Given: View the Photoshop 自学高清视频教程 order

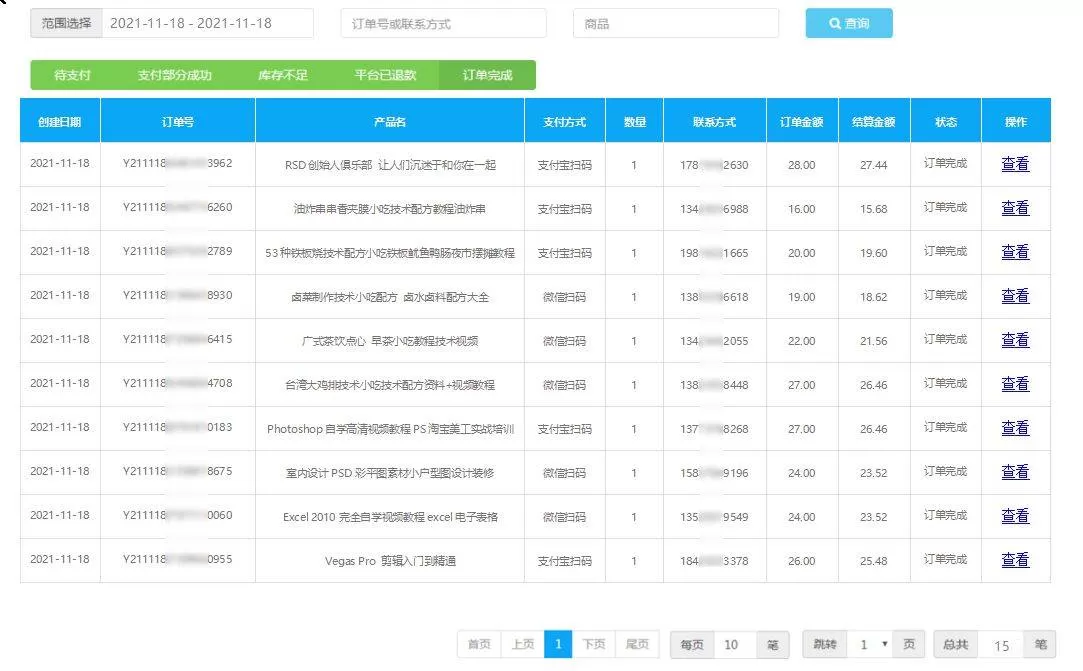Looking at the screenshot, I should coord(1015,428).
